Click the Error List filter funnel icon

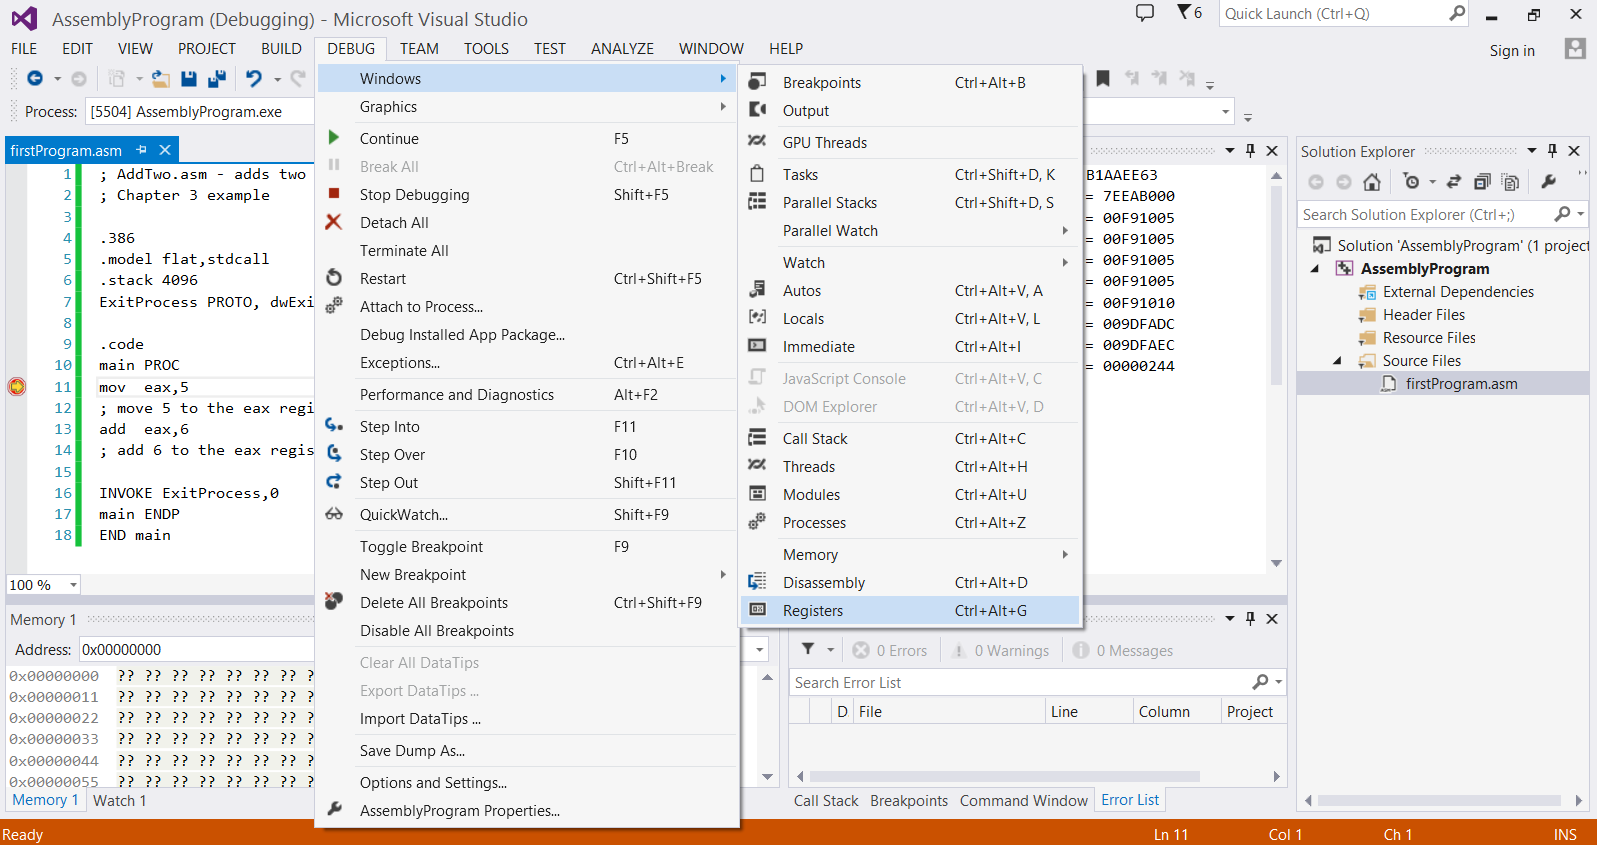[x=808, y=650]
